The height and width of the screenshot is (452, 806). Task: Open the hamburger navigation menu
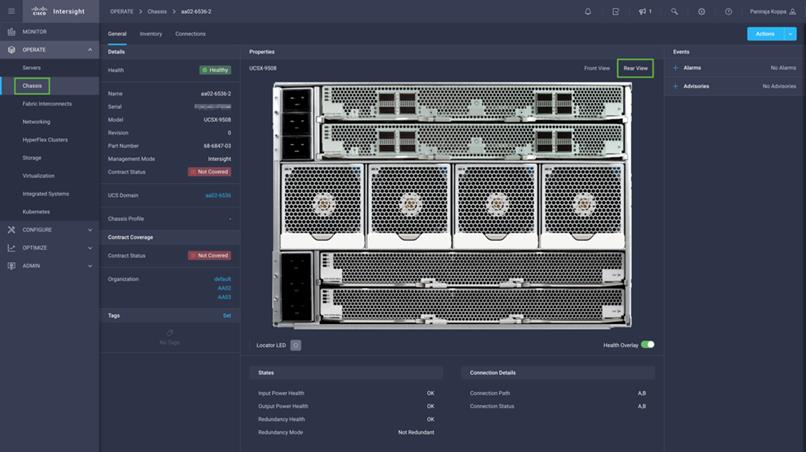point(12,11)
